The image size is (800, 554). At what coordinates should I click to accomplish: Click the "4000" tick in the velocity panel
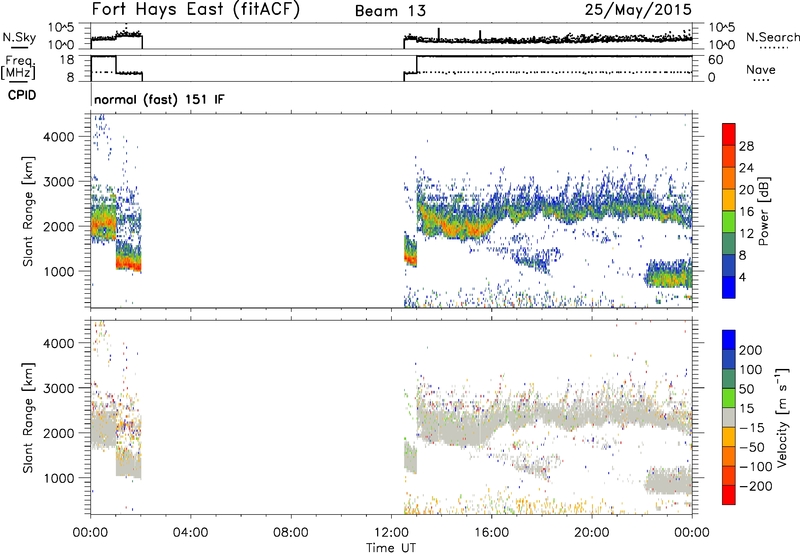[x=58, y=343]
